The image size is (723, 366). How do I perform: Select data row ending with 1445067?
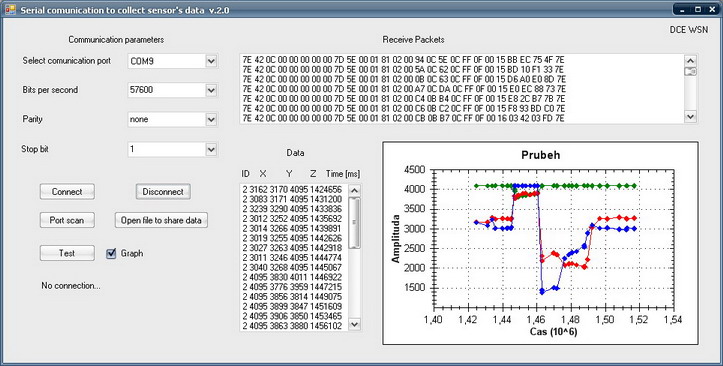pos(292,267)
